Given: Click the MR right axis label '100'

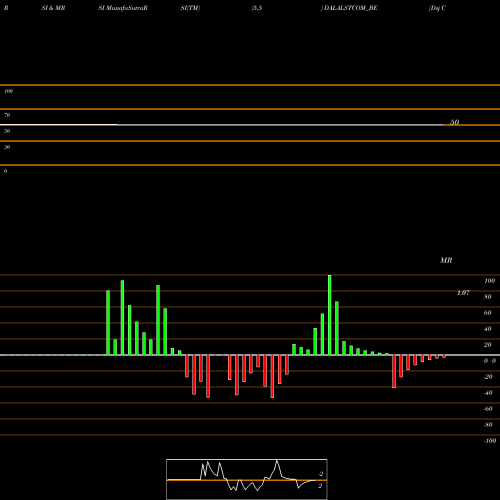Looking at the screenshot, I should tap(489, 281).
